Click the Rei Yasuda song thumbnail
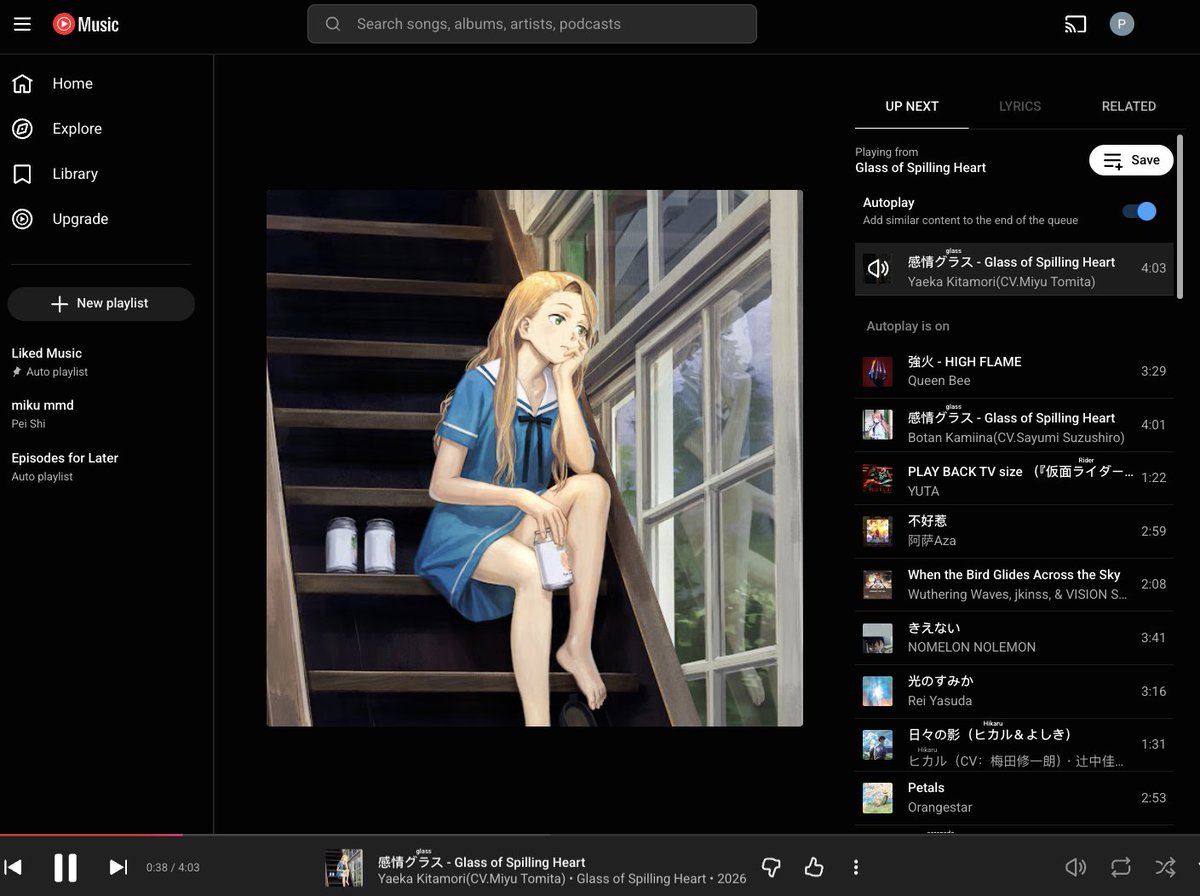 pos(878,691)
